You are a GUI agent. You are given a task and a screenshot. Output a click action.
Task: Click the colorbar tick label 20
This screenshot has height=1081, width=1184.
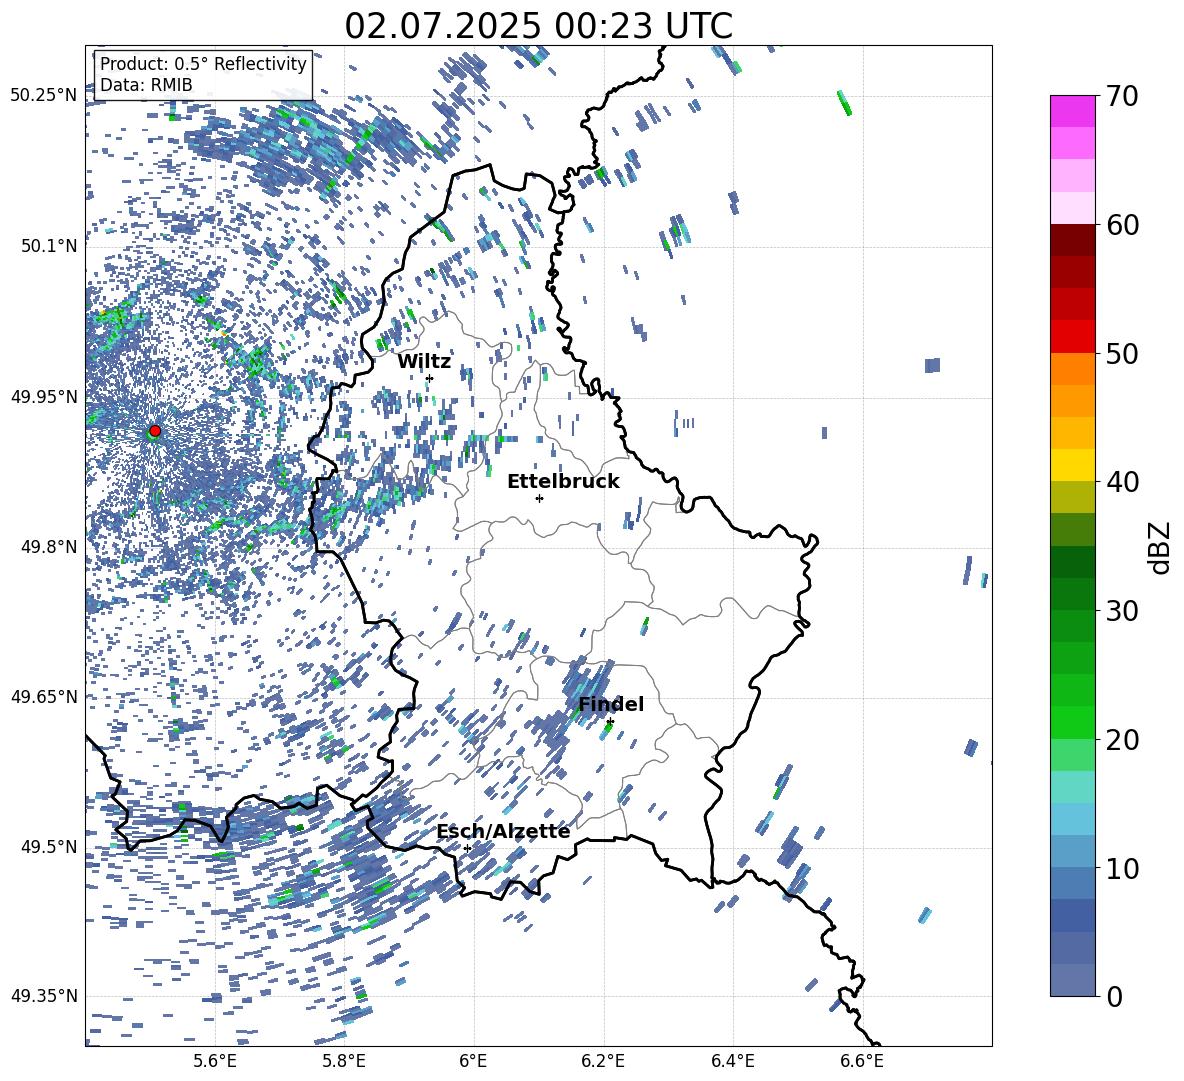[1122, 739]
